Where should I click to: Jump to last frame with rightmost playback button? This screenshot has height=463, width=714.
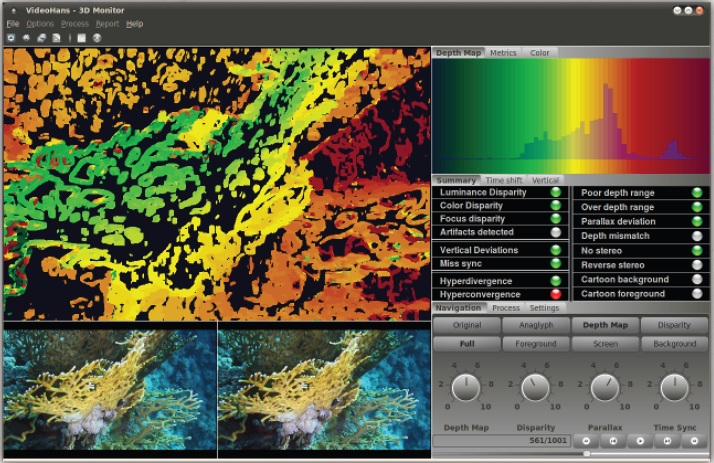click(694, 441)
